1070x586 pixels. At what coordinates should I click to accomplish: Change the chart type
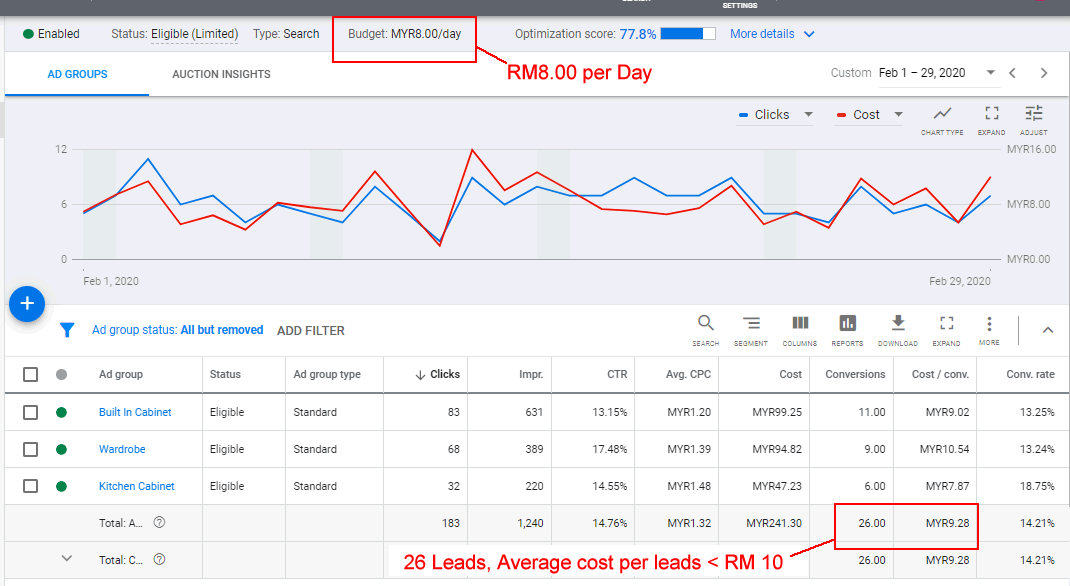942,118
